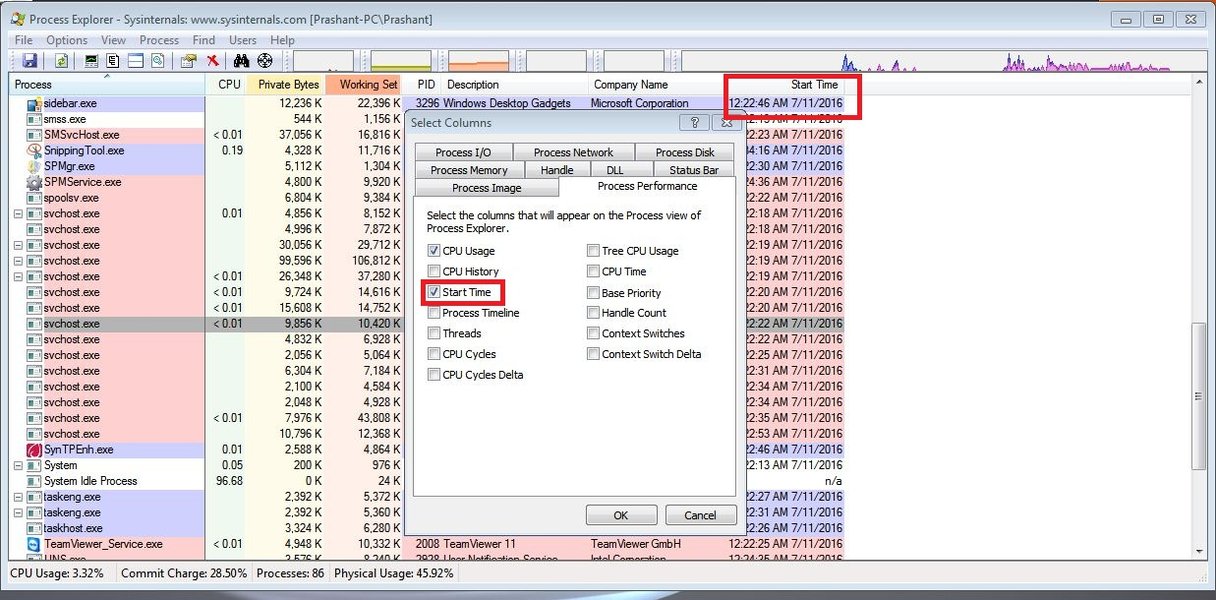Click the SPMService.exe gear icon
Screen dimensions: 1216x600
coord(35,182)
